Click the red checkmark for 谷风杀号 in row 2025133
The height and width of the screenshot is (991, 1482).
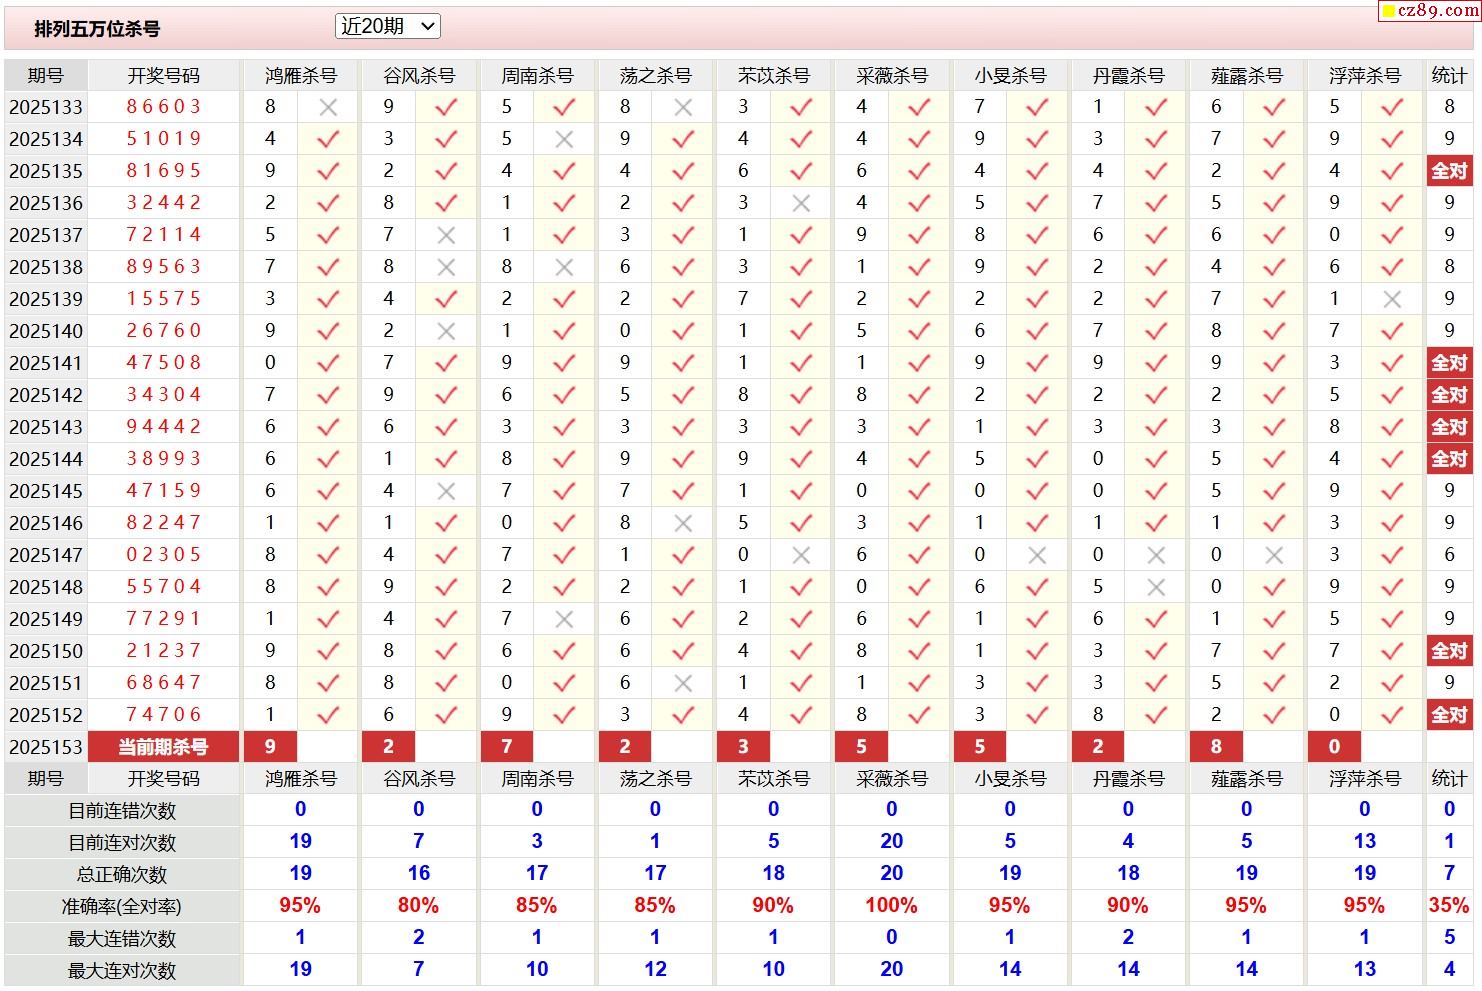[x=446, y=107]
